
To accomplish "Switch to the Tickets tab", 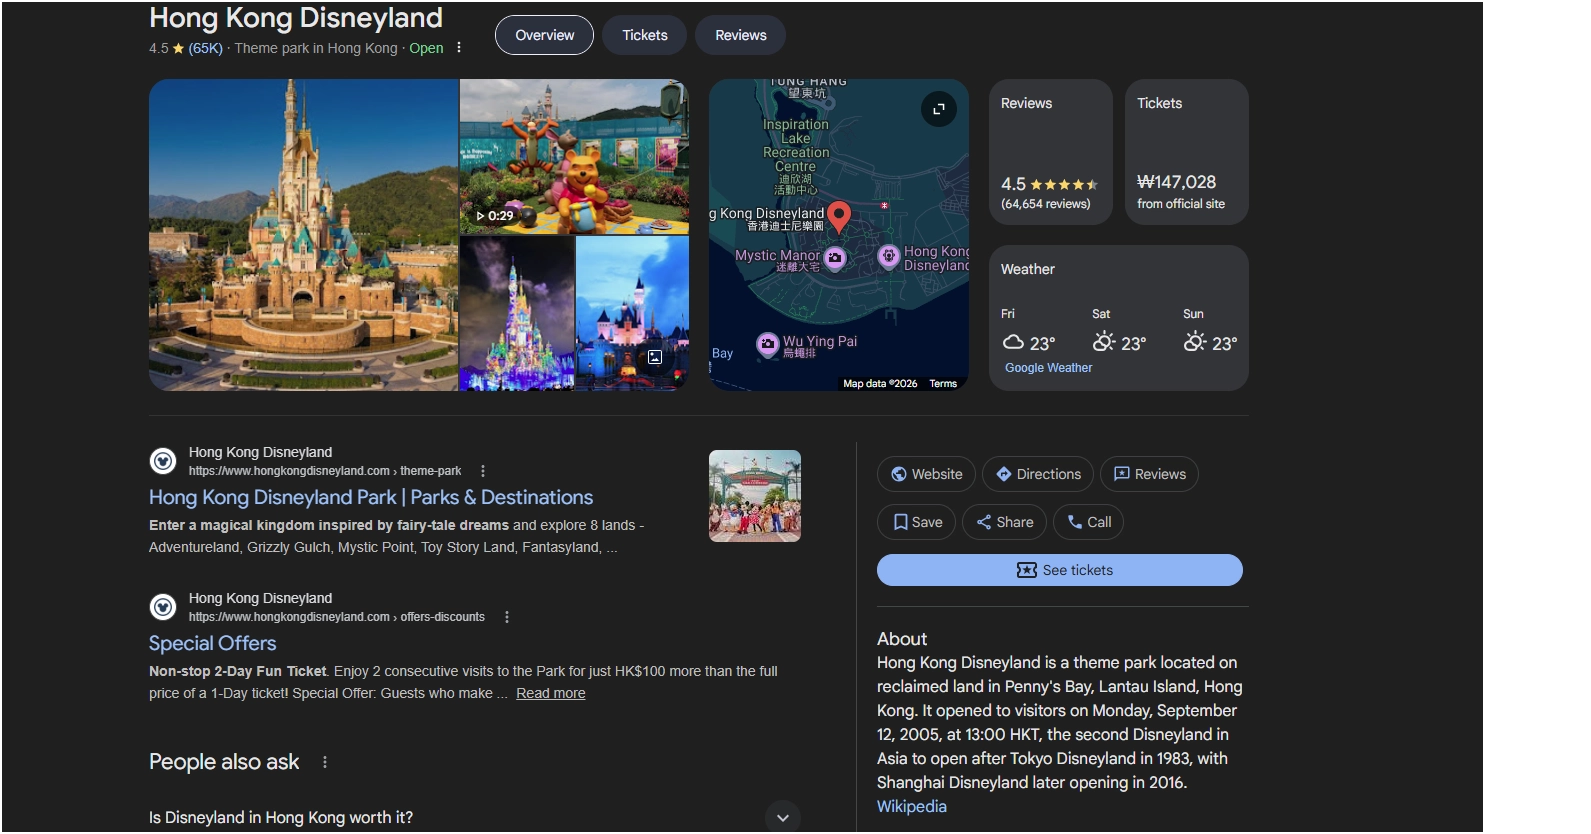I will pos(644,35).
